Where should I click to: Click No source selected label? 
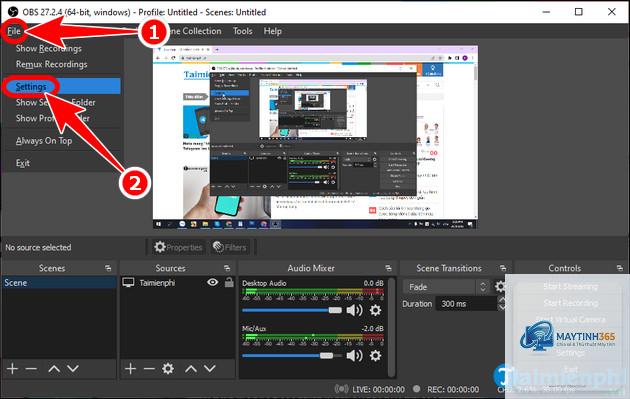tap(38, 247)
